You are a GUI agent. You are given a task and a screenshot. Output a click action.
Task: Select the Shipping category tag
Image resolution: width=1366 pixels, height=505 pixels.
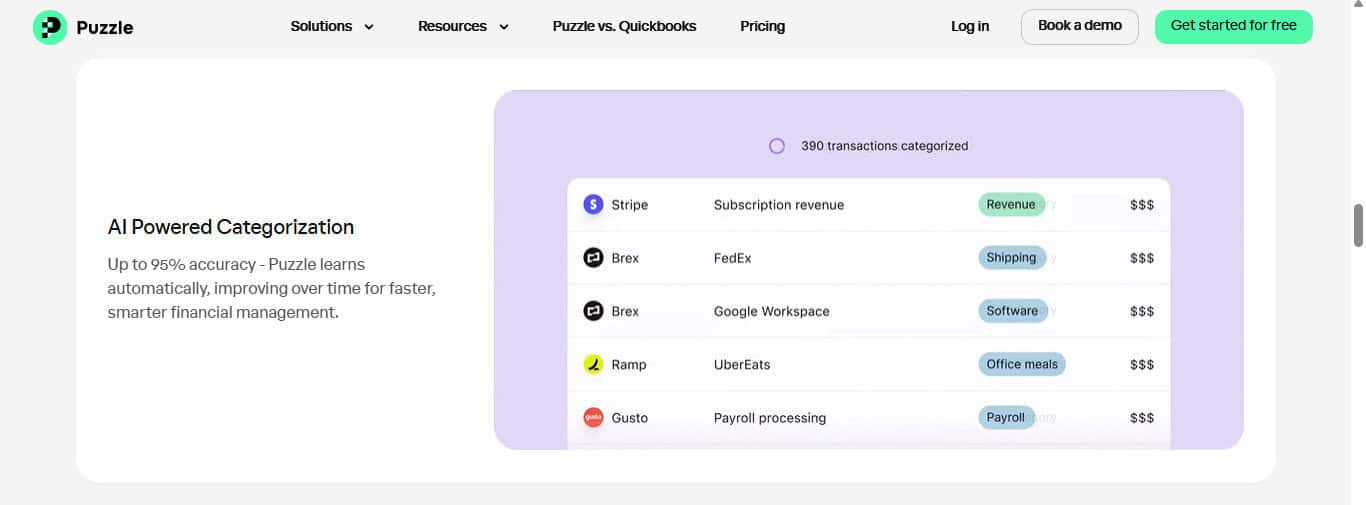(x=1012, y=257)
